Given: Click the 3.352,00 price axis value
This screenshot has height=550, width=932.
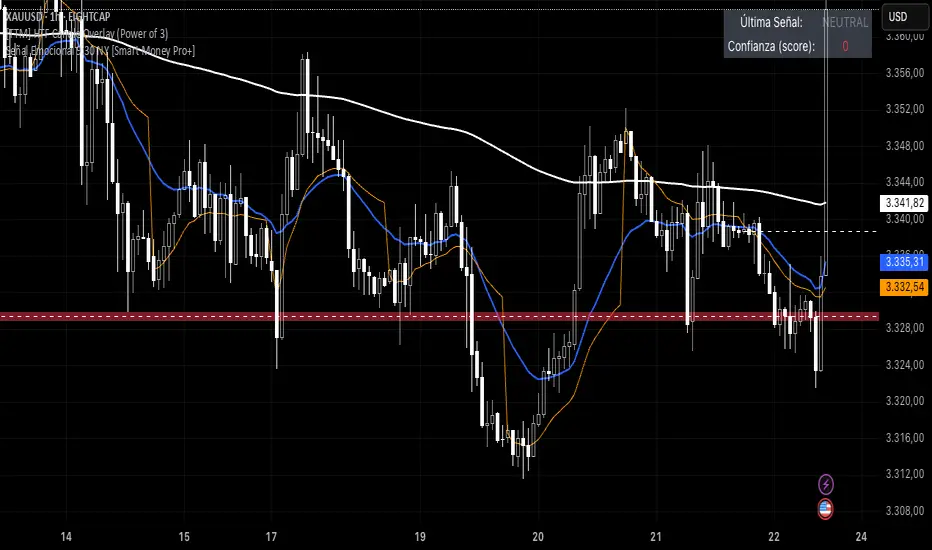Looking at the screenshot, I should pyautogui.click(x=905, y=109).
